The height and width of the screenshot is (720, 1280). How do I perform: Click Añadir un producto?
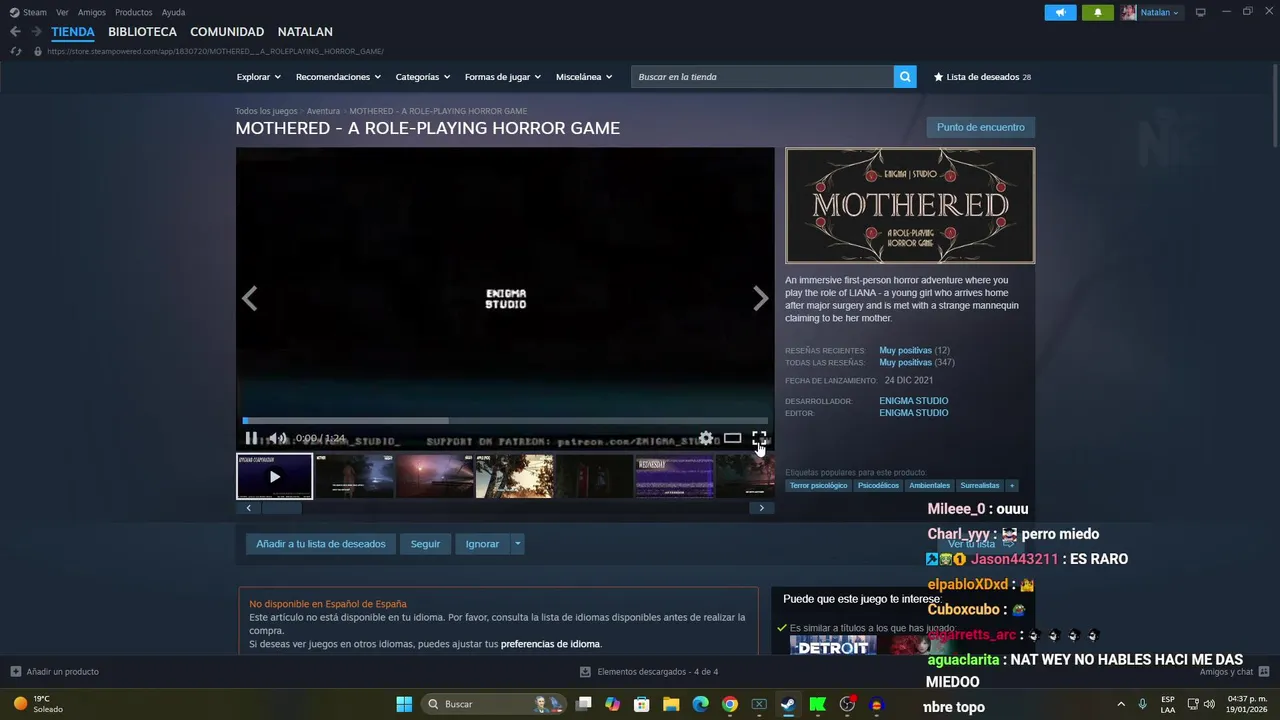pyautogui.click(x=55, y=672)
